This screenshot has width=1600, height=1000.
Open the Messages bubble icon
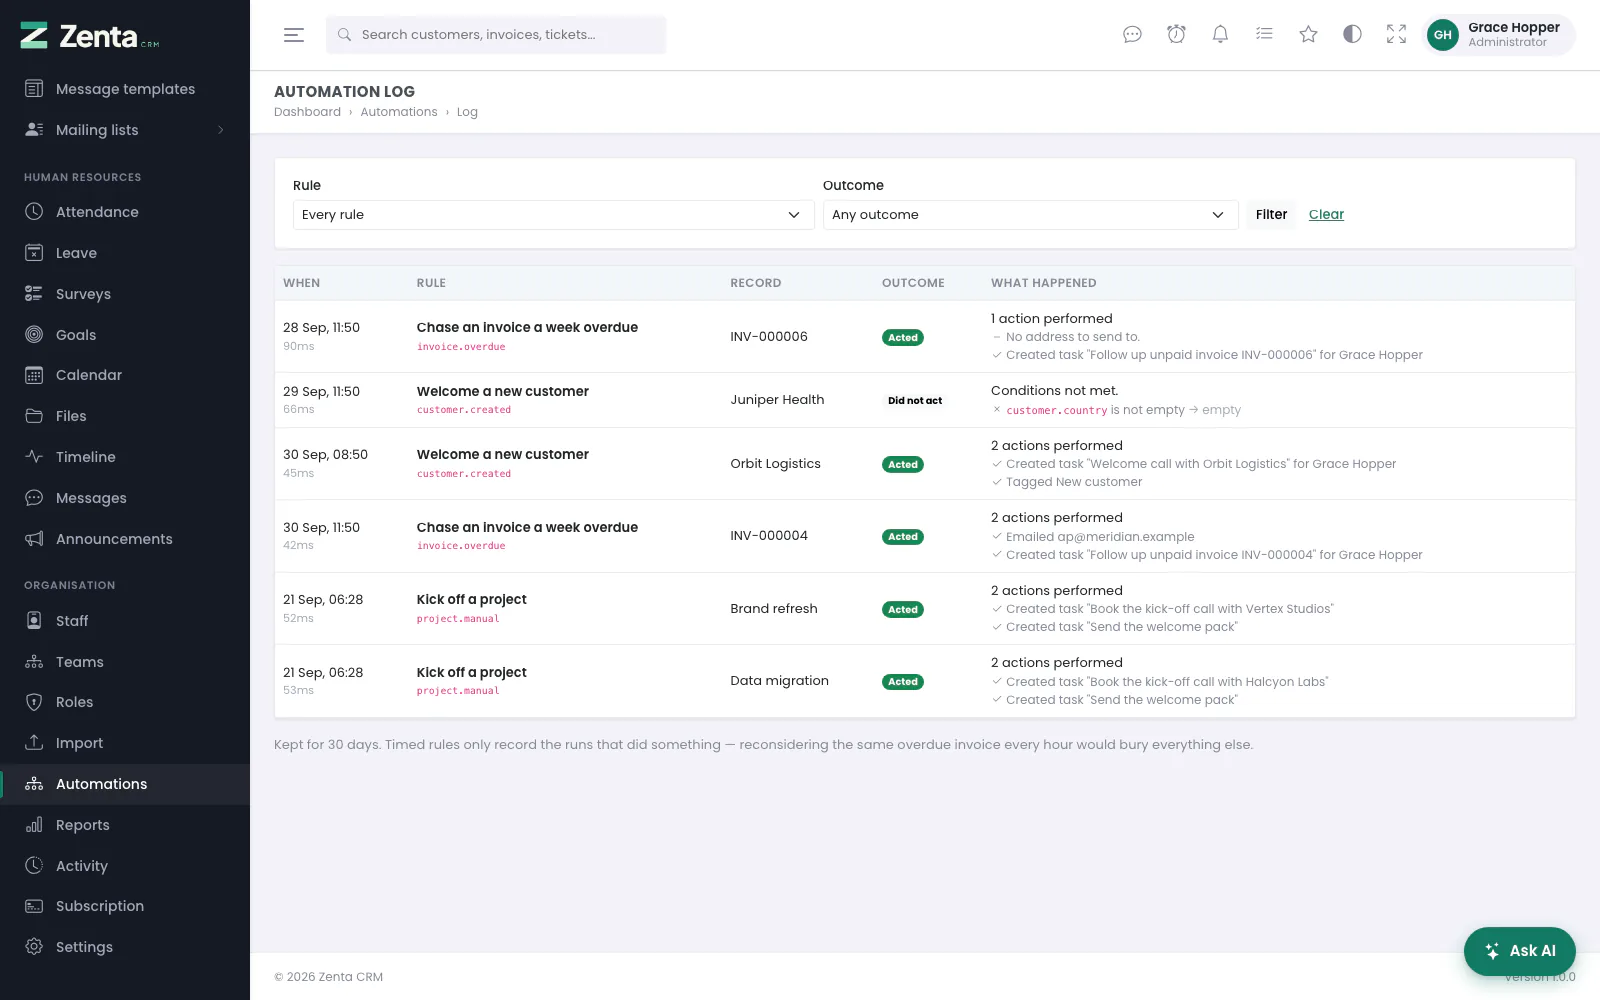34,498
